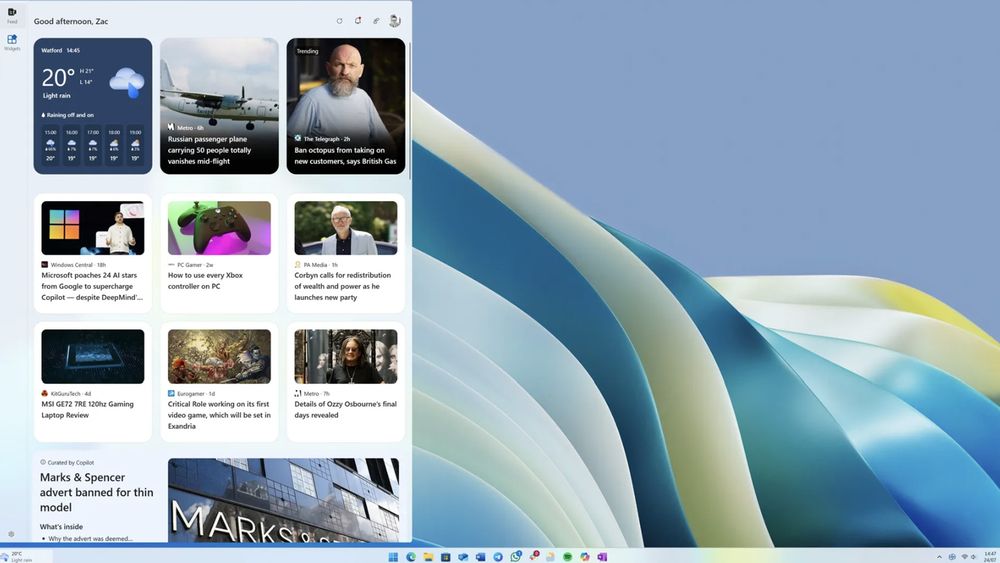Open WhatsApp from the taskbar
The width and height of the screenshot is (1000, 563).
tap(515, 557)
